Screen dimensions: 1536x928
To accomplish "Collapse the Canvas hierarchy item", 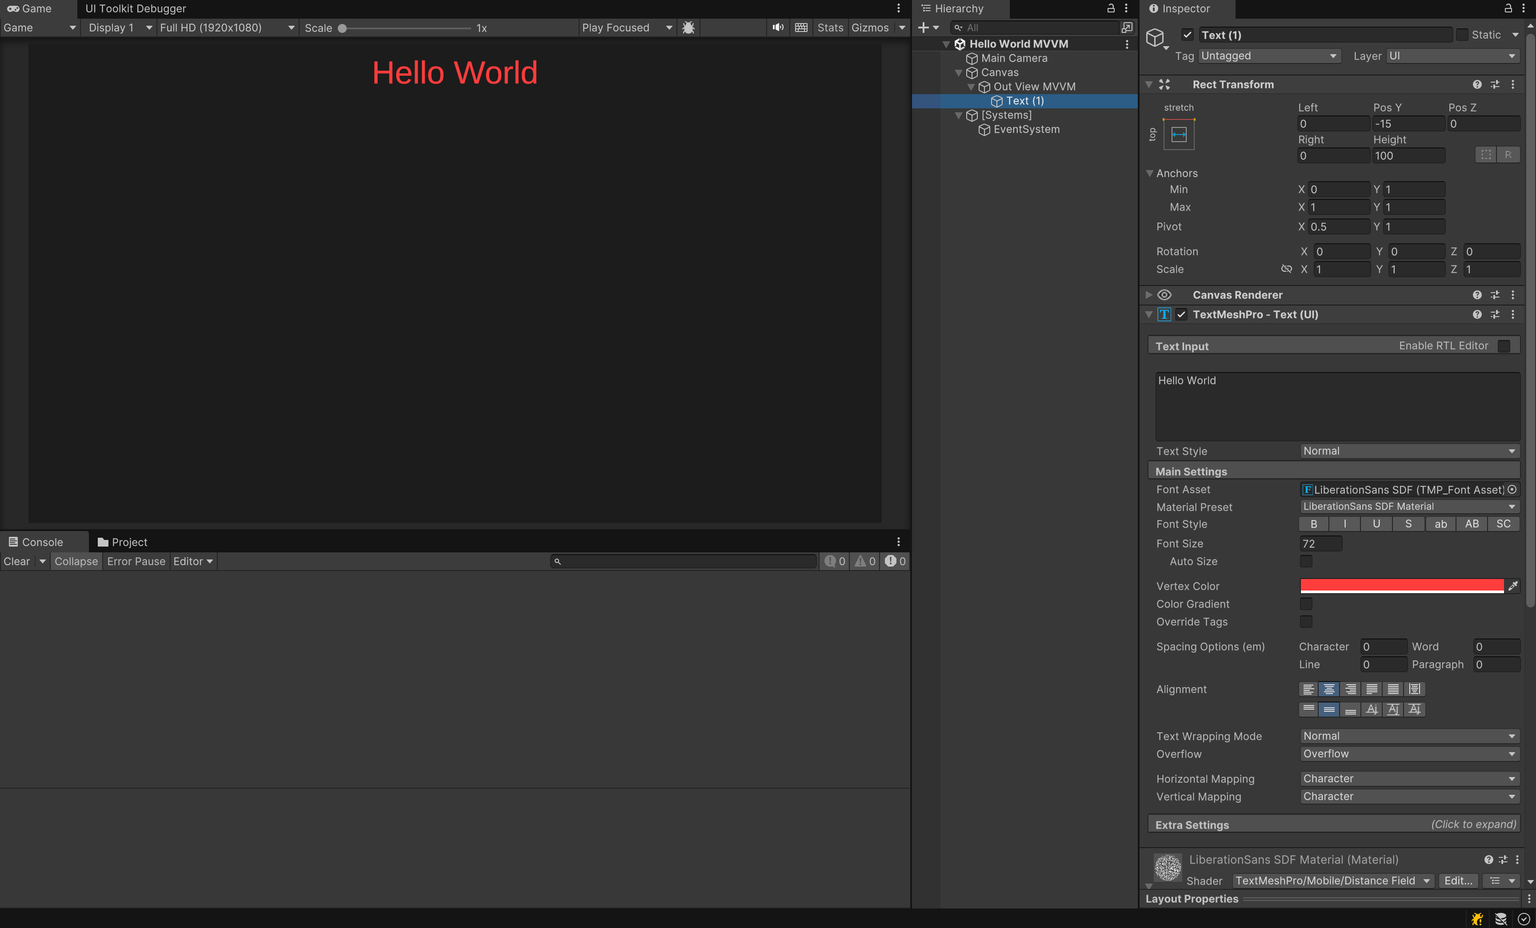I will [x=958, y=72].
